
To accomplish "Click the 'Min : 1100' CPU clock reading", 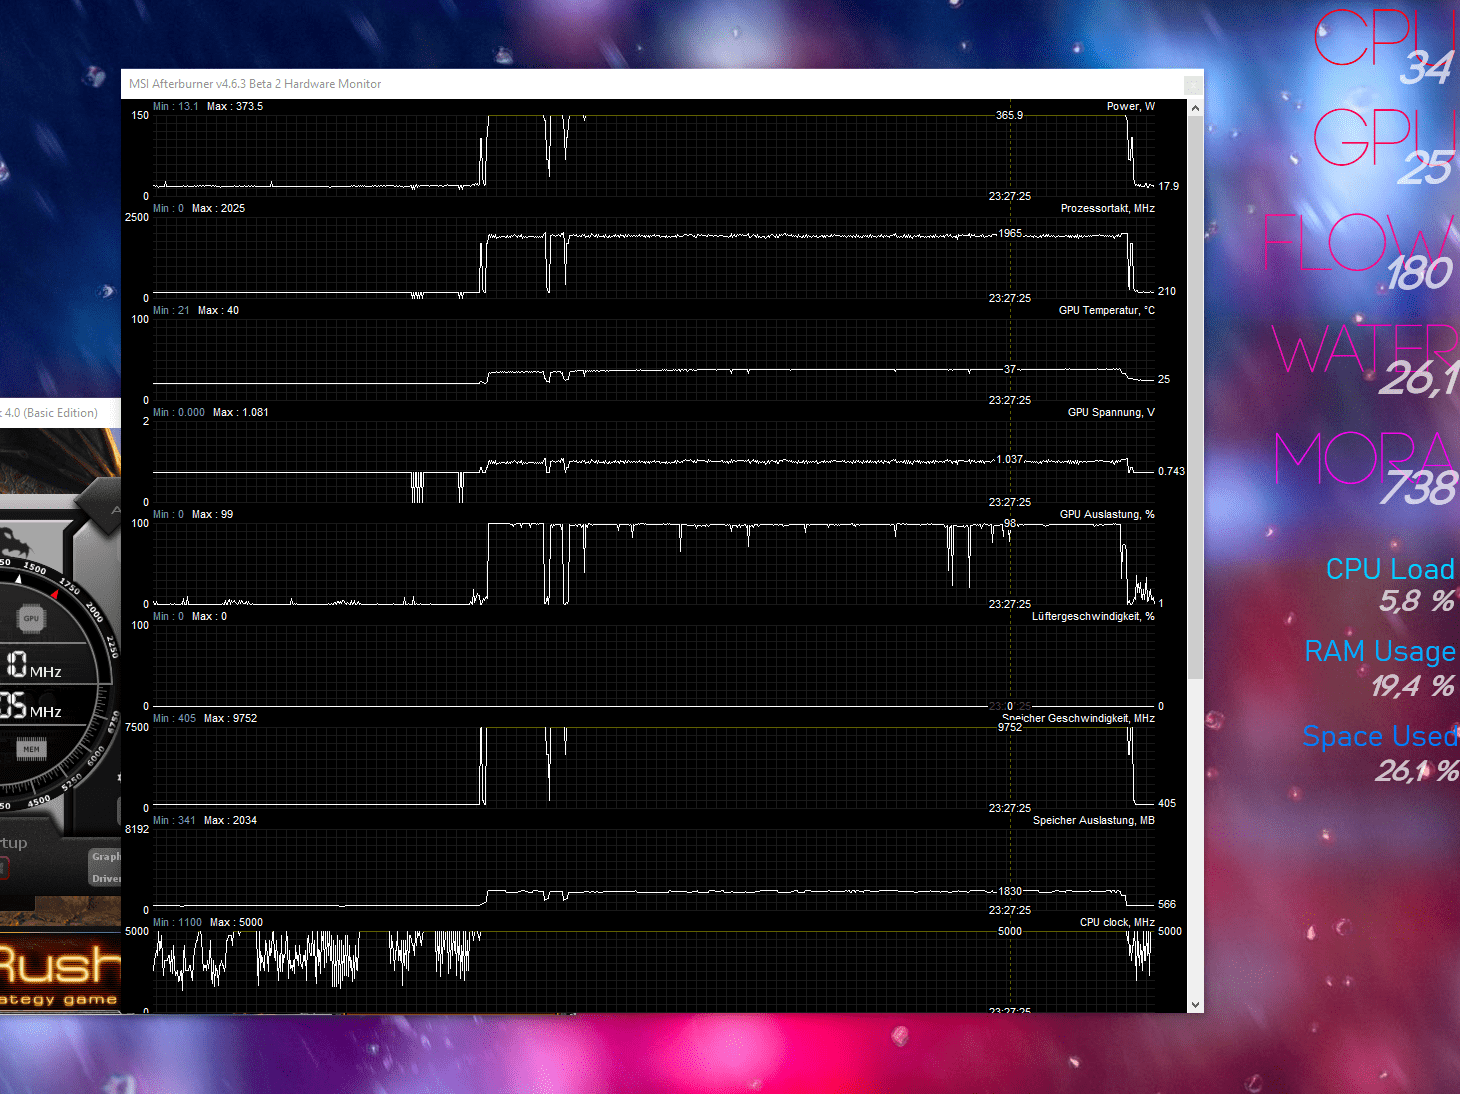I will 177,922.
